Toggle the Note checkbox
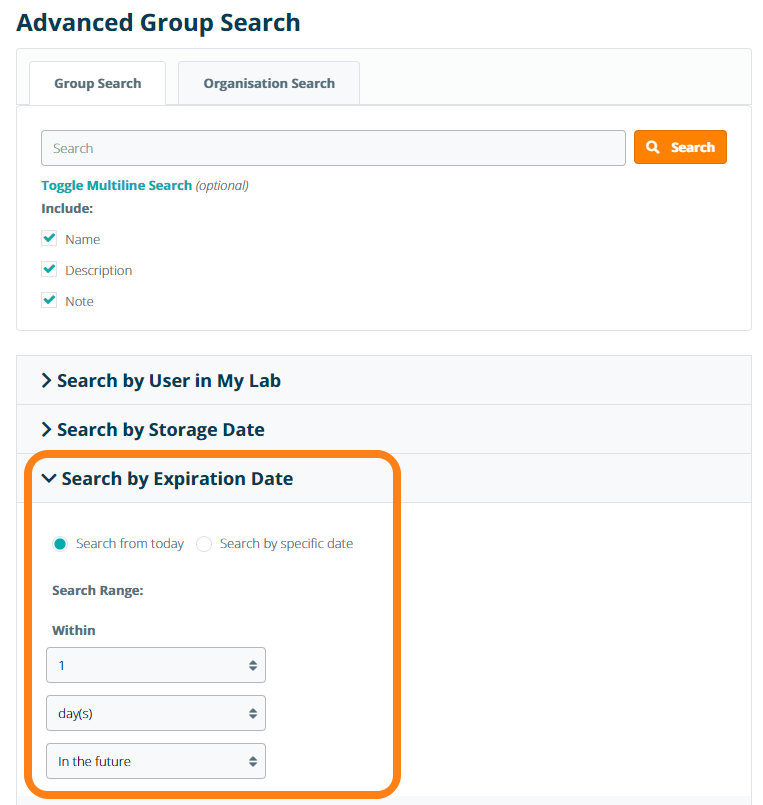 49,300
